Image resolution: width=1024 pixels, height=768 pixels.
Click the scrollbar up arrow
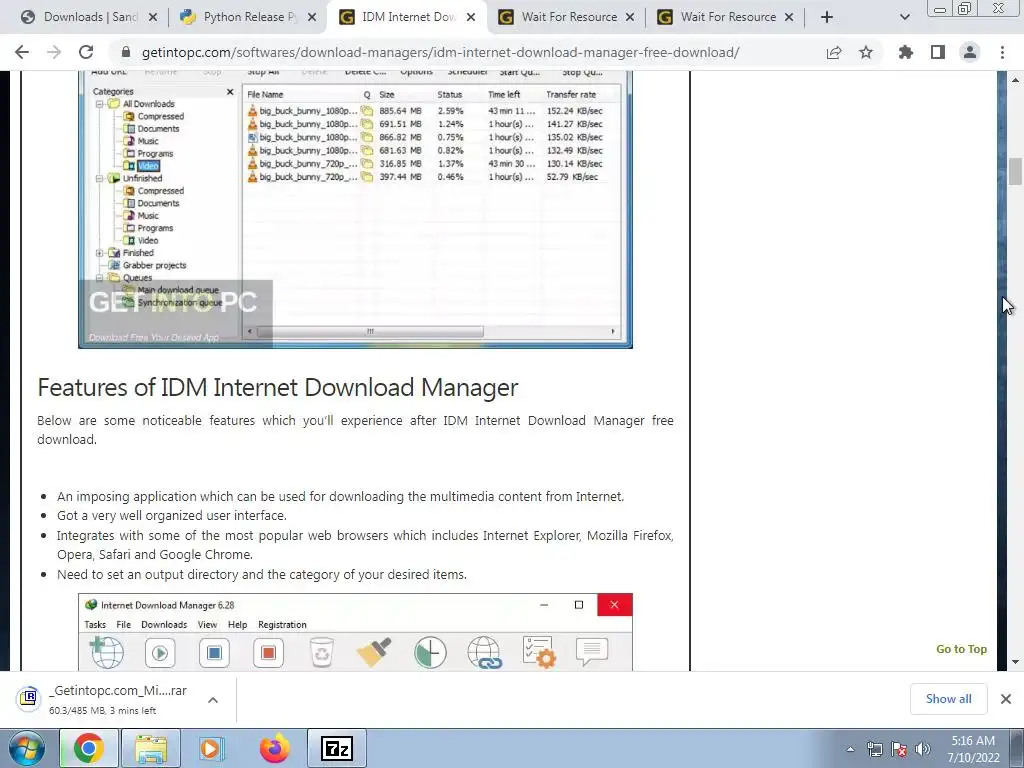(x=1015, y=80)
